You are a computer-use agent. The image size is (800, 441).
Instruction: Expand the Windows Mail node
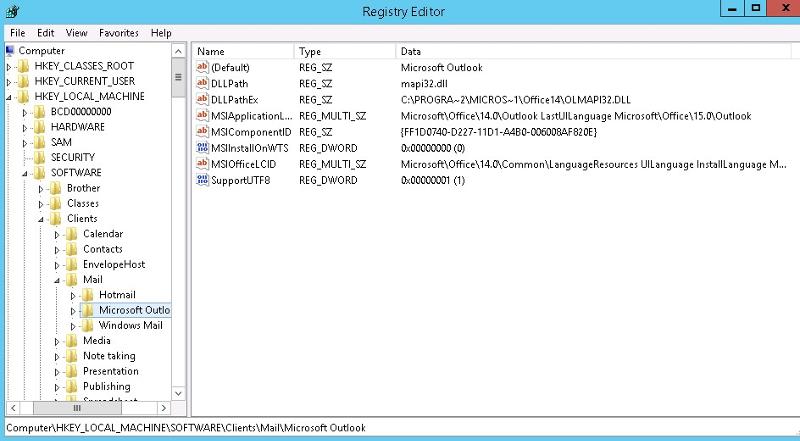73,326
